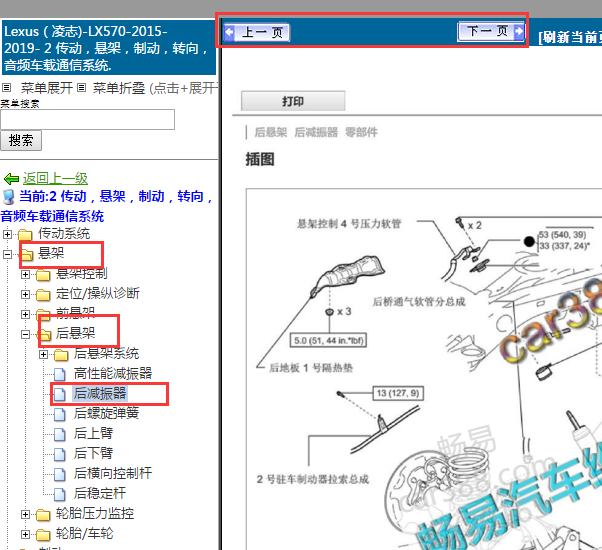Click the folder icon beside 定位/操纵诊断

coord(43,294)
